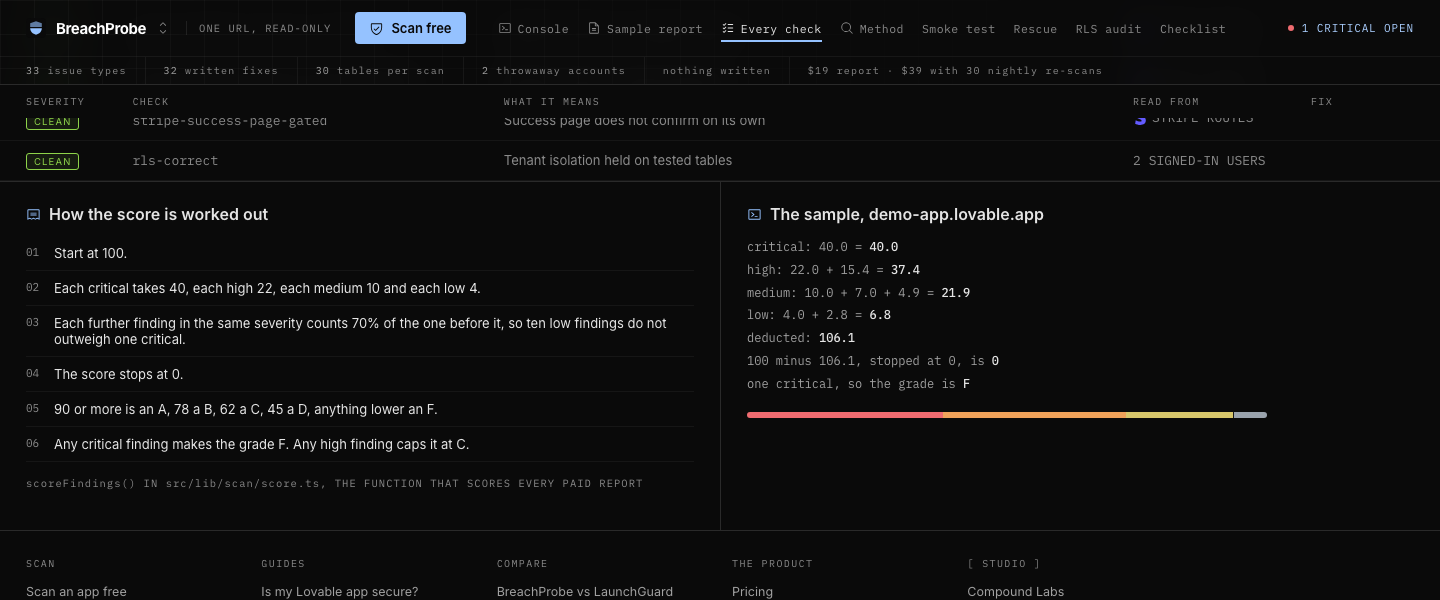The image size is (1440, 600).
Task: Click the 'high: 22.0 + 15.4 = 37.4' line
Action: [x=834, y=270]
